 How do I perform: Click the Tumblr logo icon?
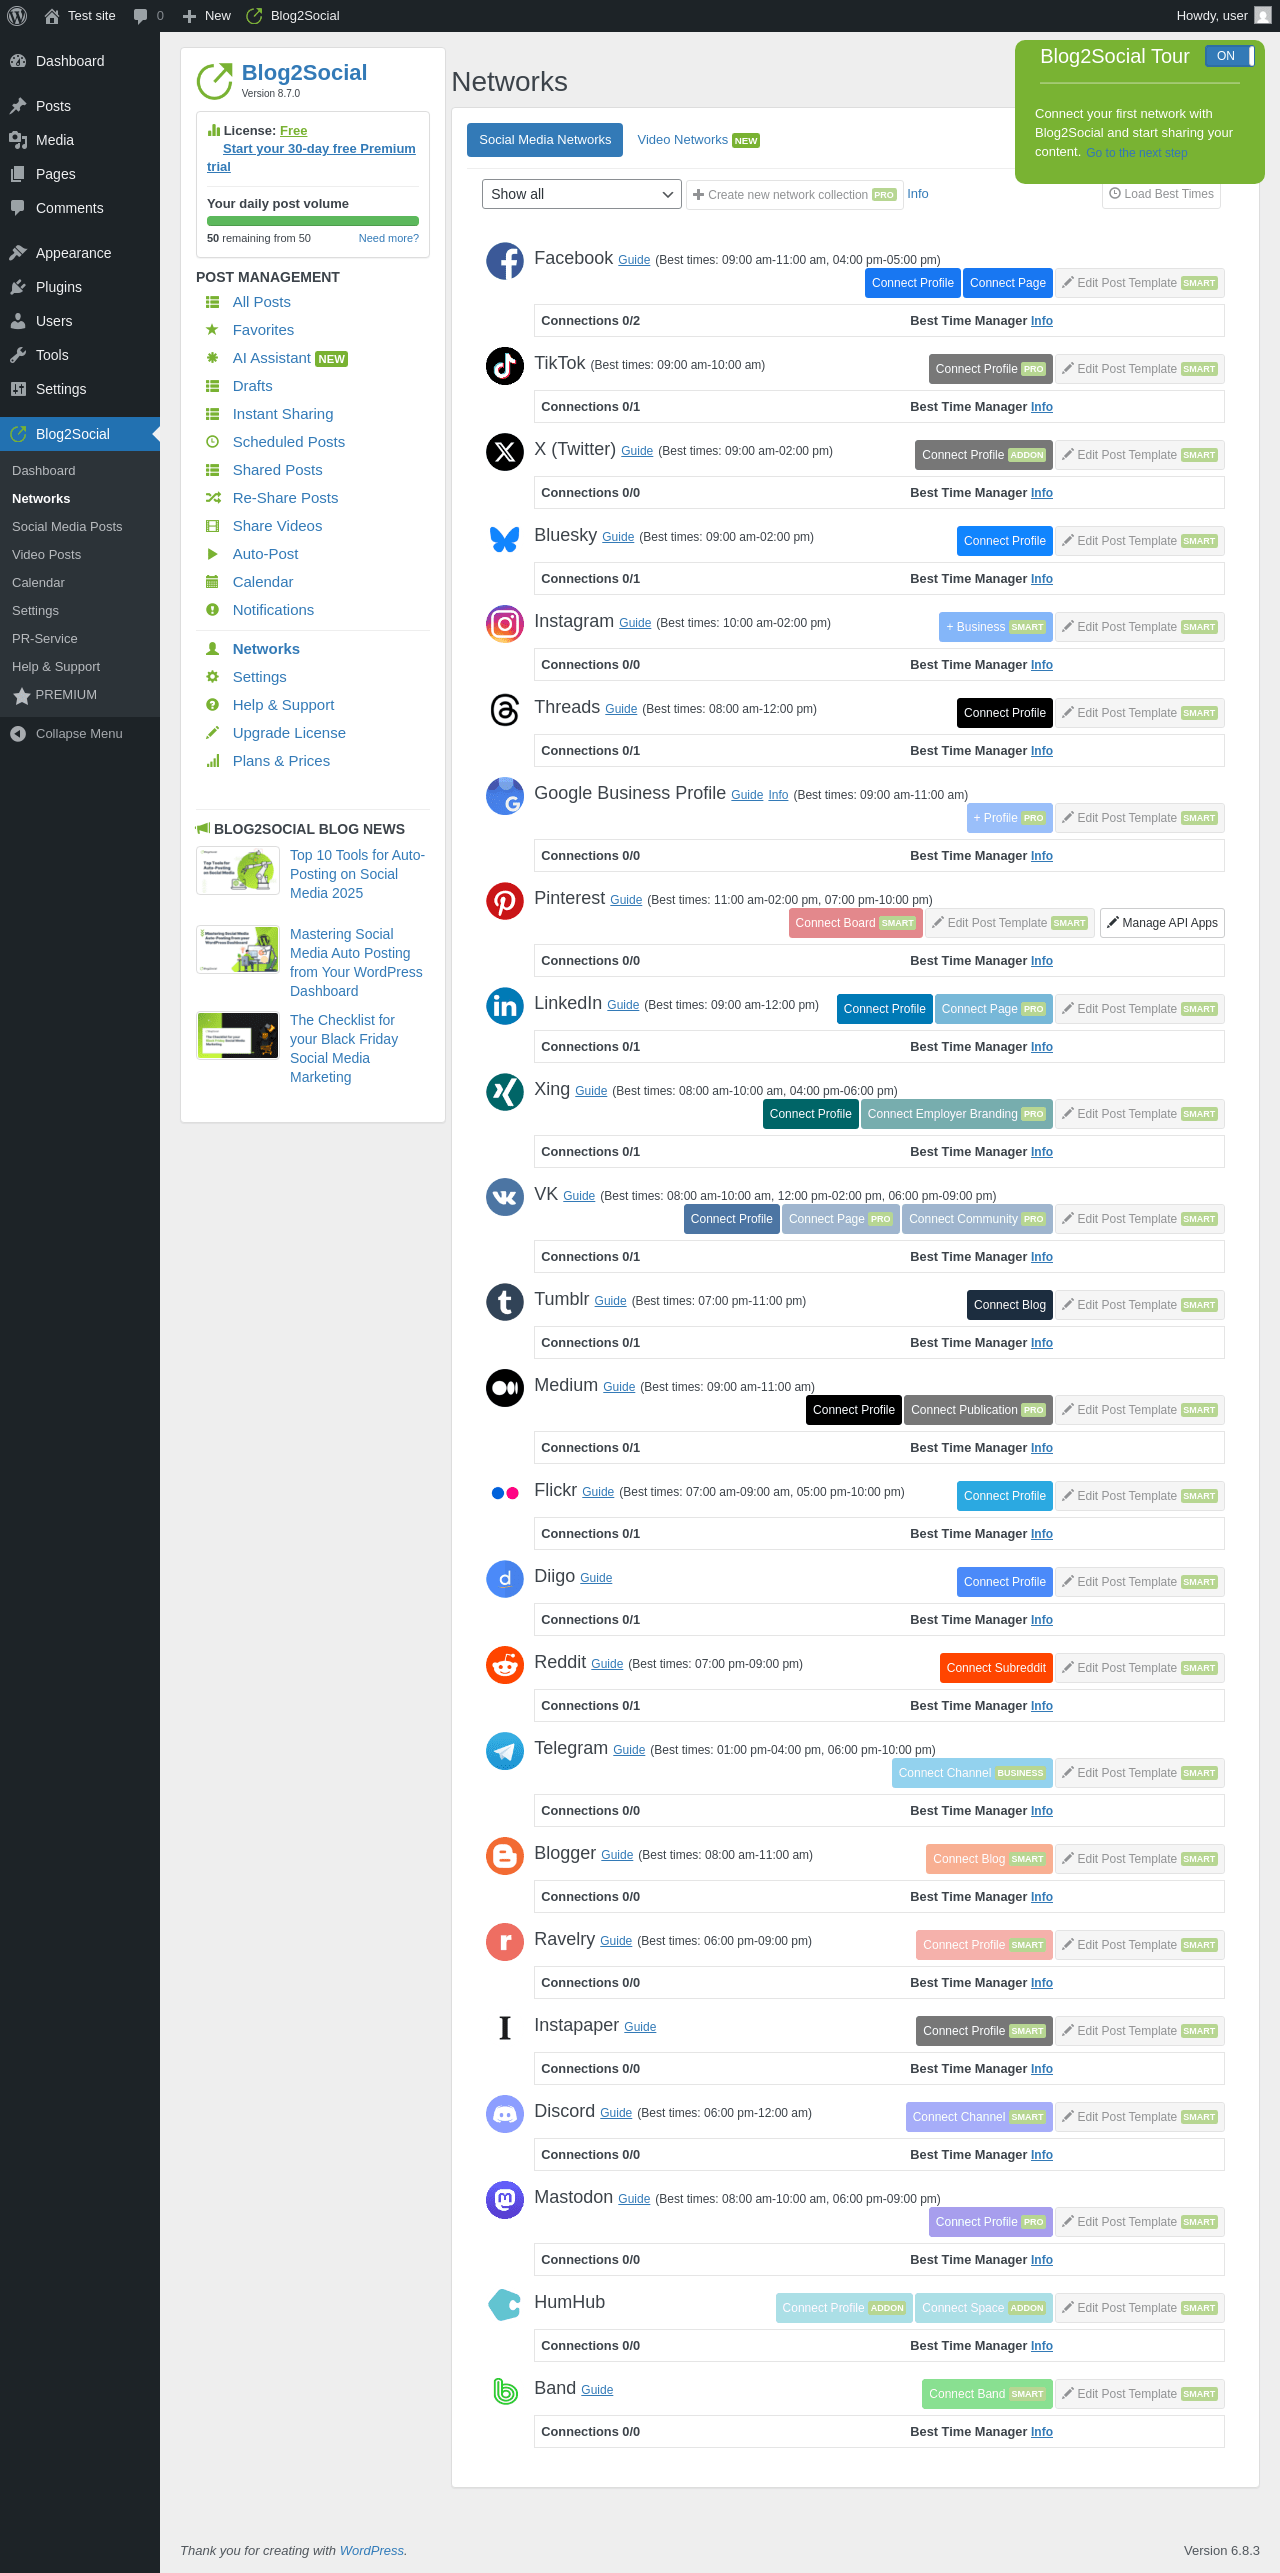point(505,1302)
